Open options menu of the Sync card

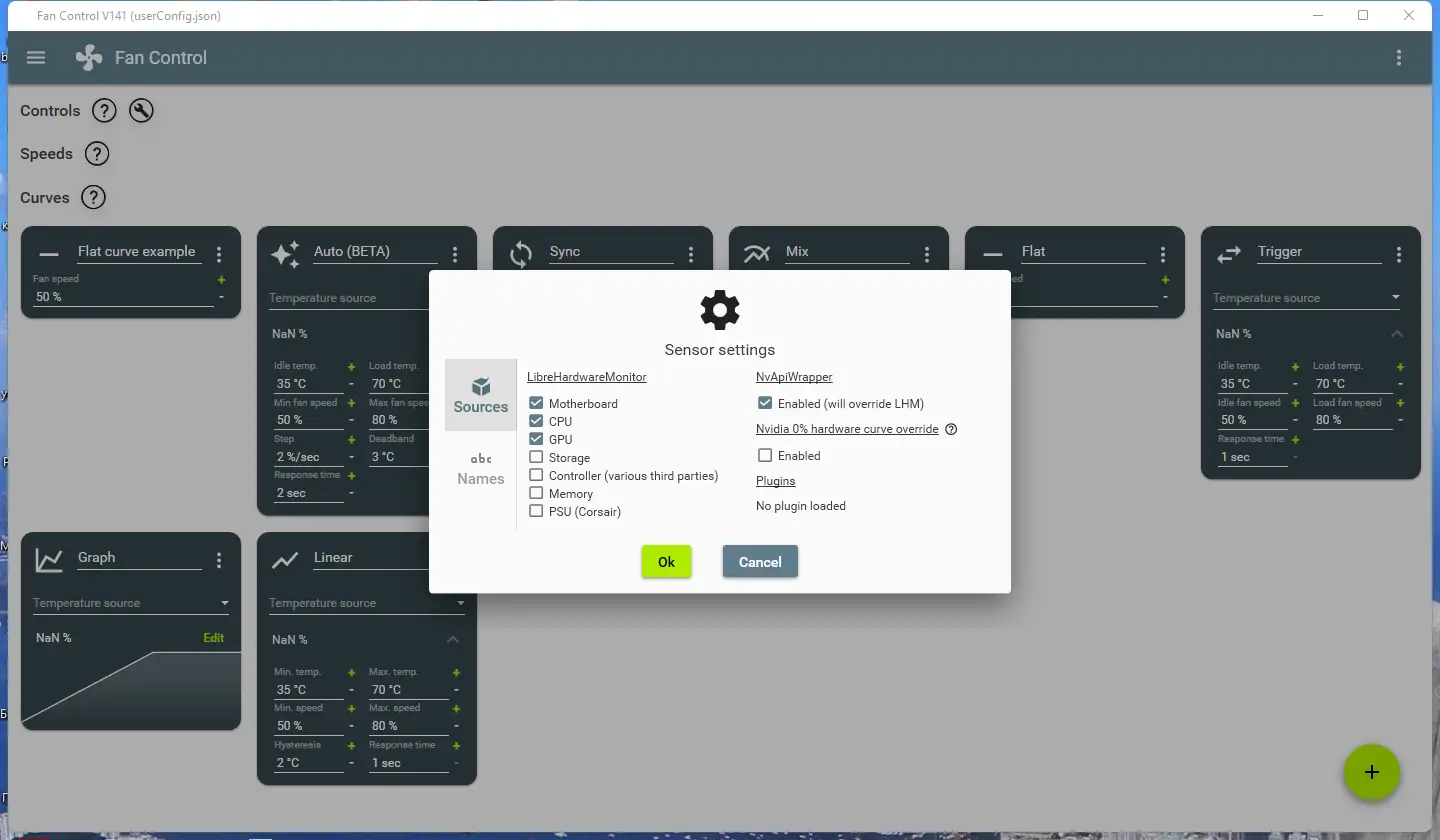click(691, 255)
